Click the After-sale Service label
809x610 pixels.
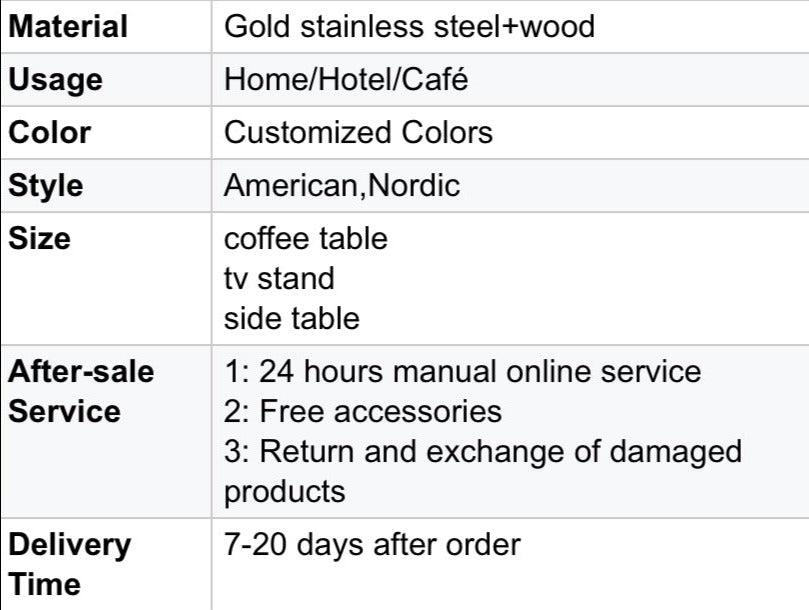click(81, 391)
